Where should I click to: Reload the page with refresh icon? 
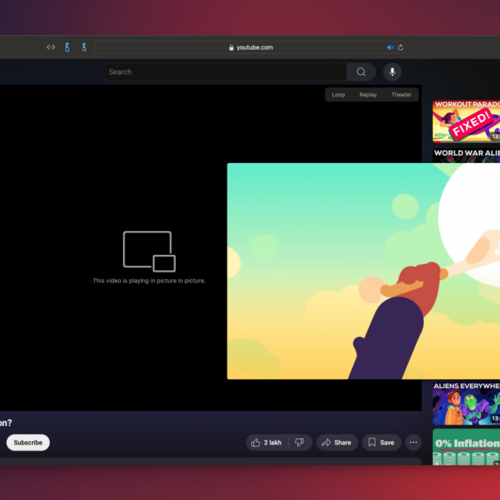coord(401,47)
